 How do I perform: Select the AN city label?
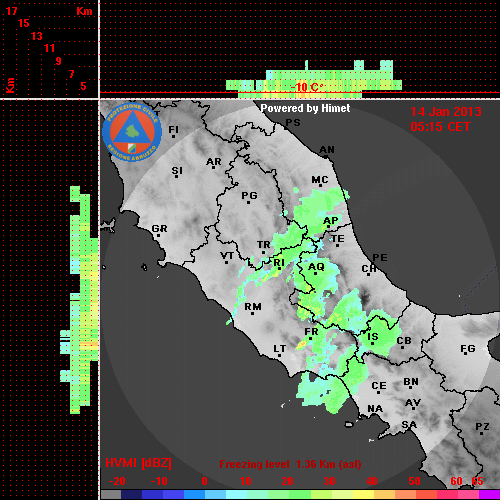pyautogui.click(x=327, y=150)
